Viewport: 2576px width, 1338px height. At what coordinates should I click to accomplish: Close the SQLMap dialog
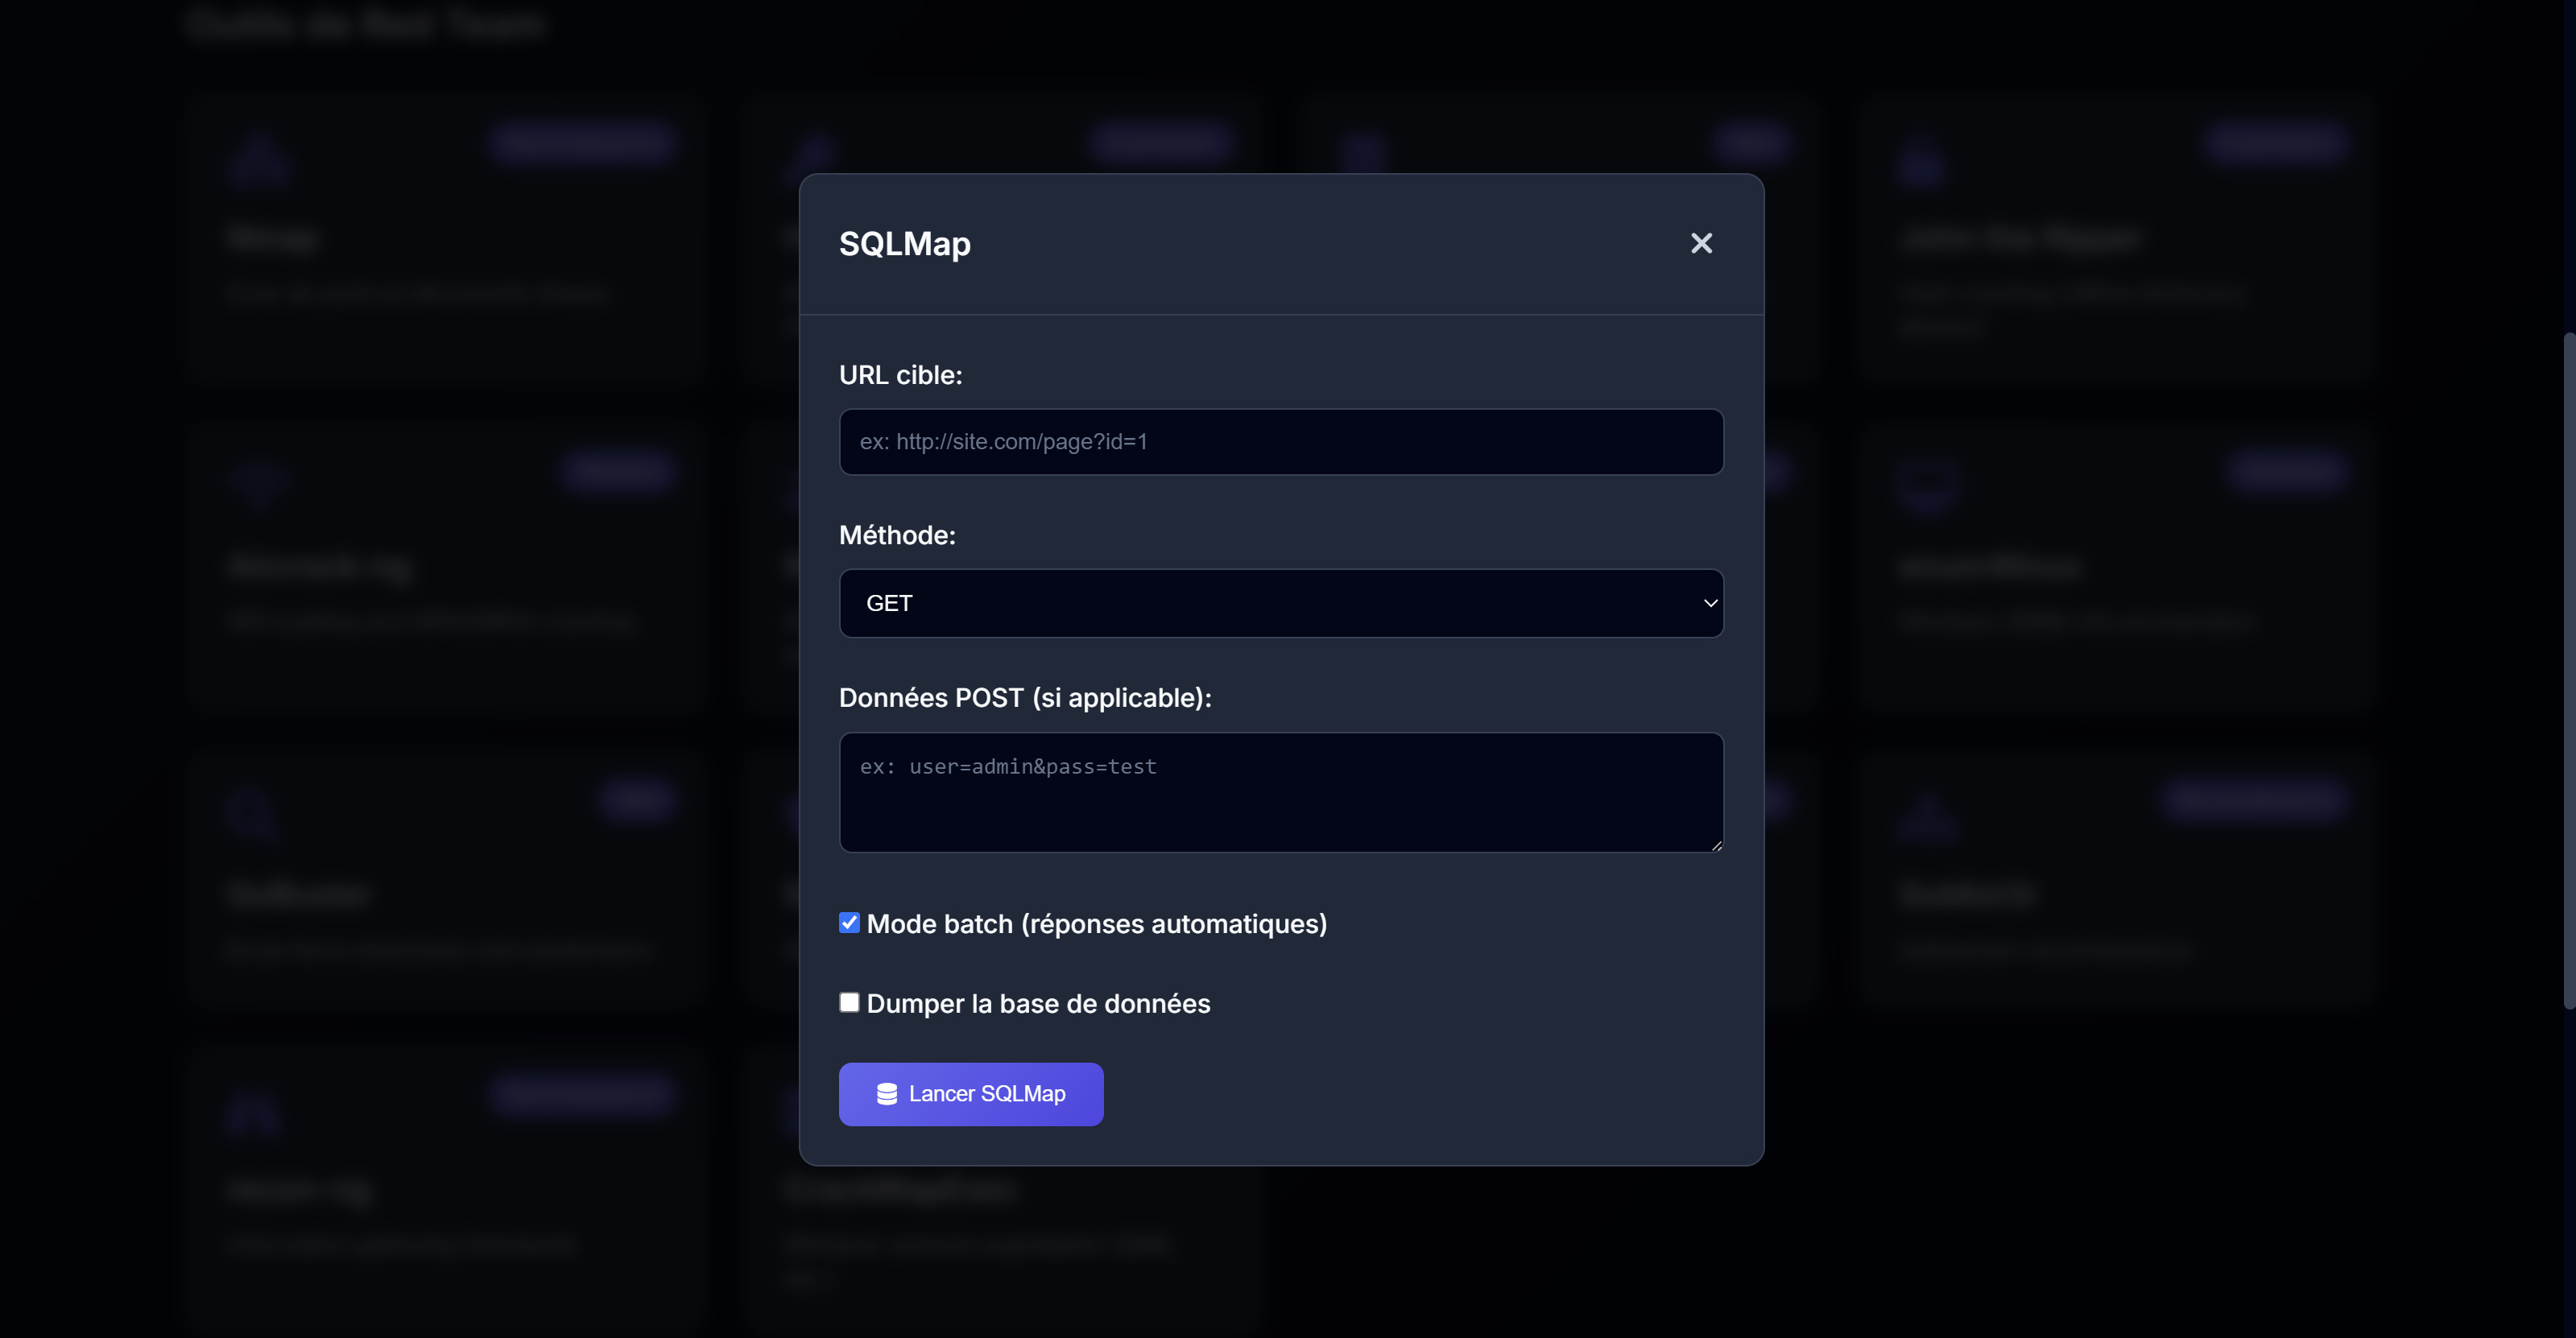click(x=1701, y=243)
